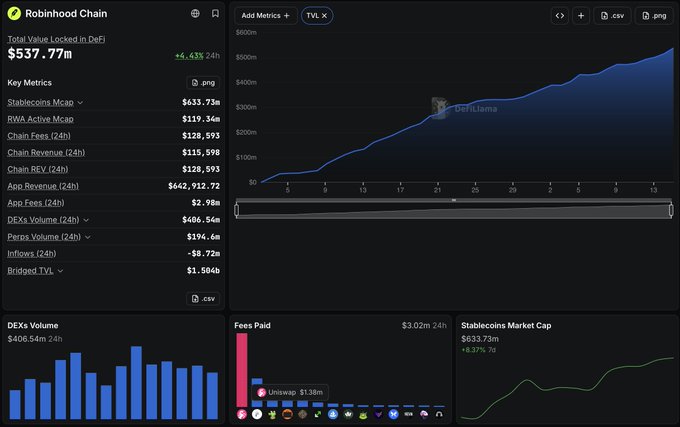Click the first bar in DEXs Volume chart
680x427 pixels.
[x=15, y=405]
